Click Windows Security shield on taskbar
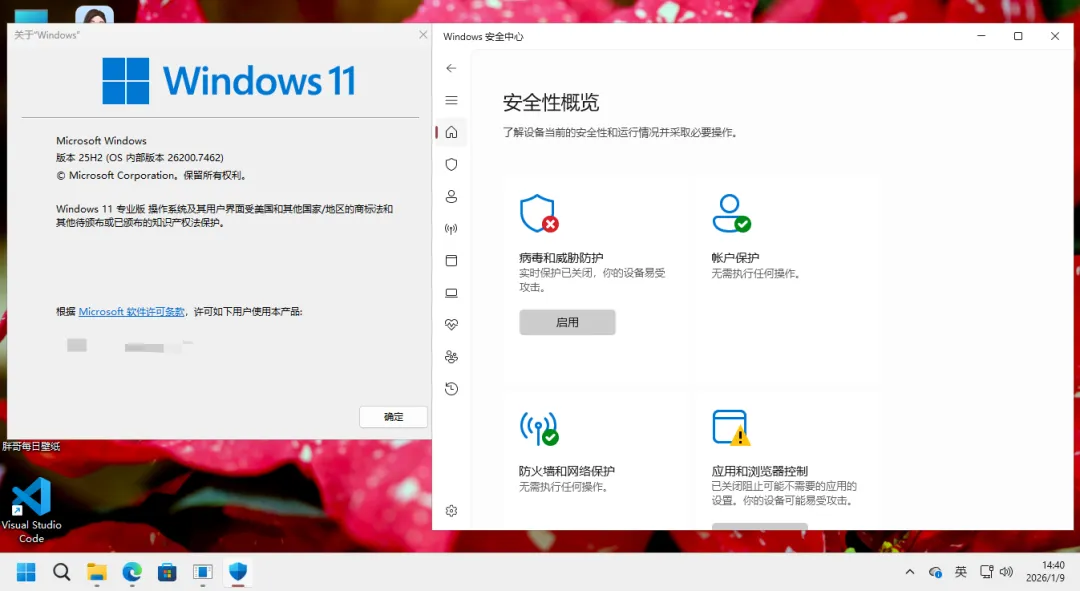The width and height of the screenshot is (1080, 591). (x=238, y=572)
